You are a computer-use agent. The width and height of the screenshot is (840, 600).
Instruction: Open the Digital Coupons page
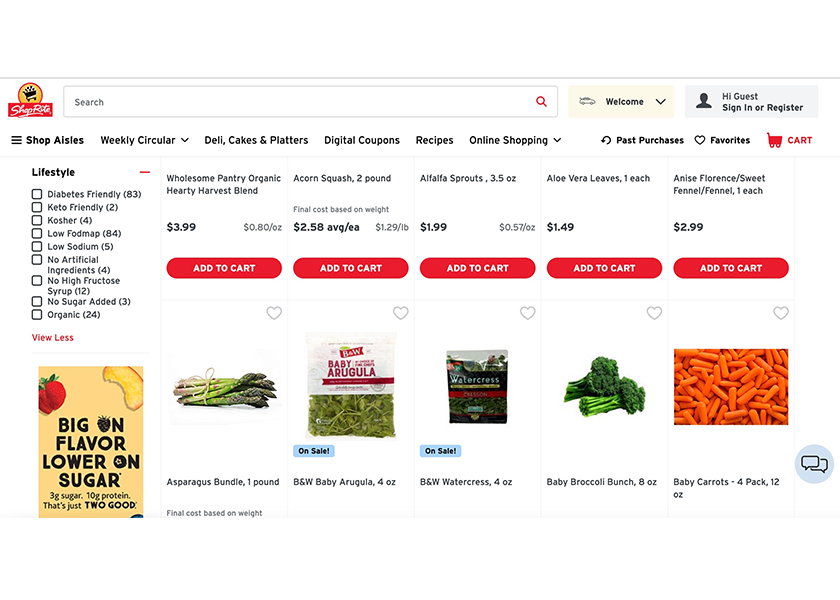point(362,140)
